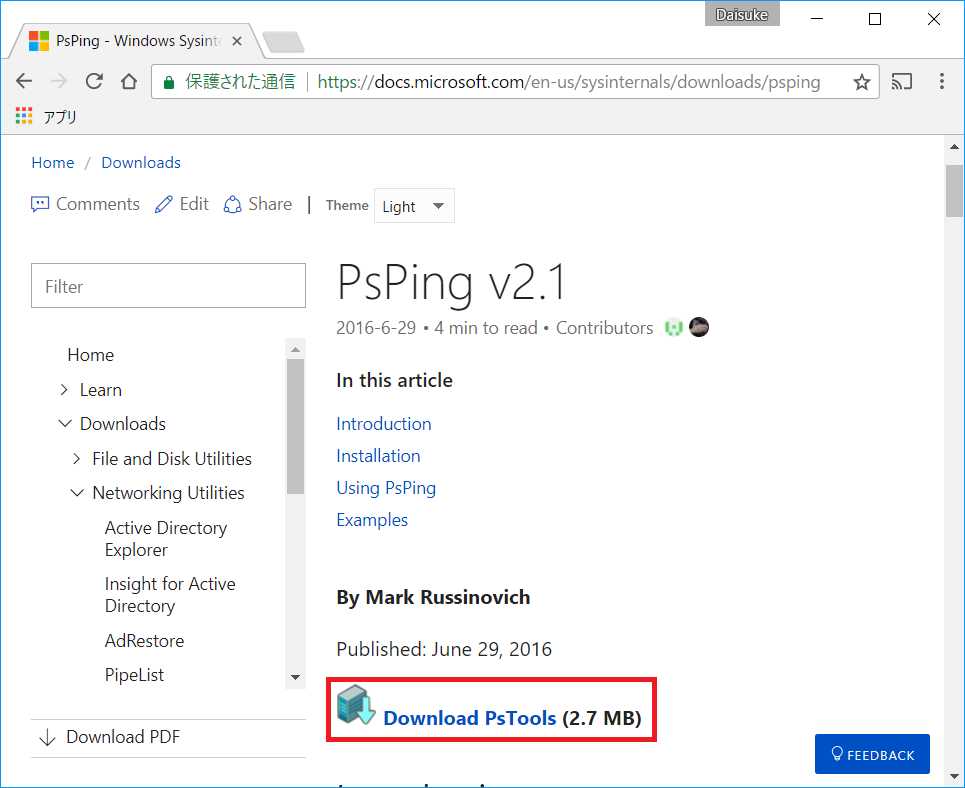This screenshot has height=788, width=965.
Task: Click the Comments speech bubble icon
Action: tap(40, 204)
